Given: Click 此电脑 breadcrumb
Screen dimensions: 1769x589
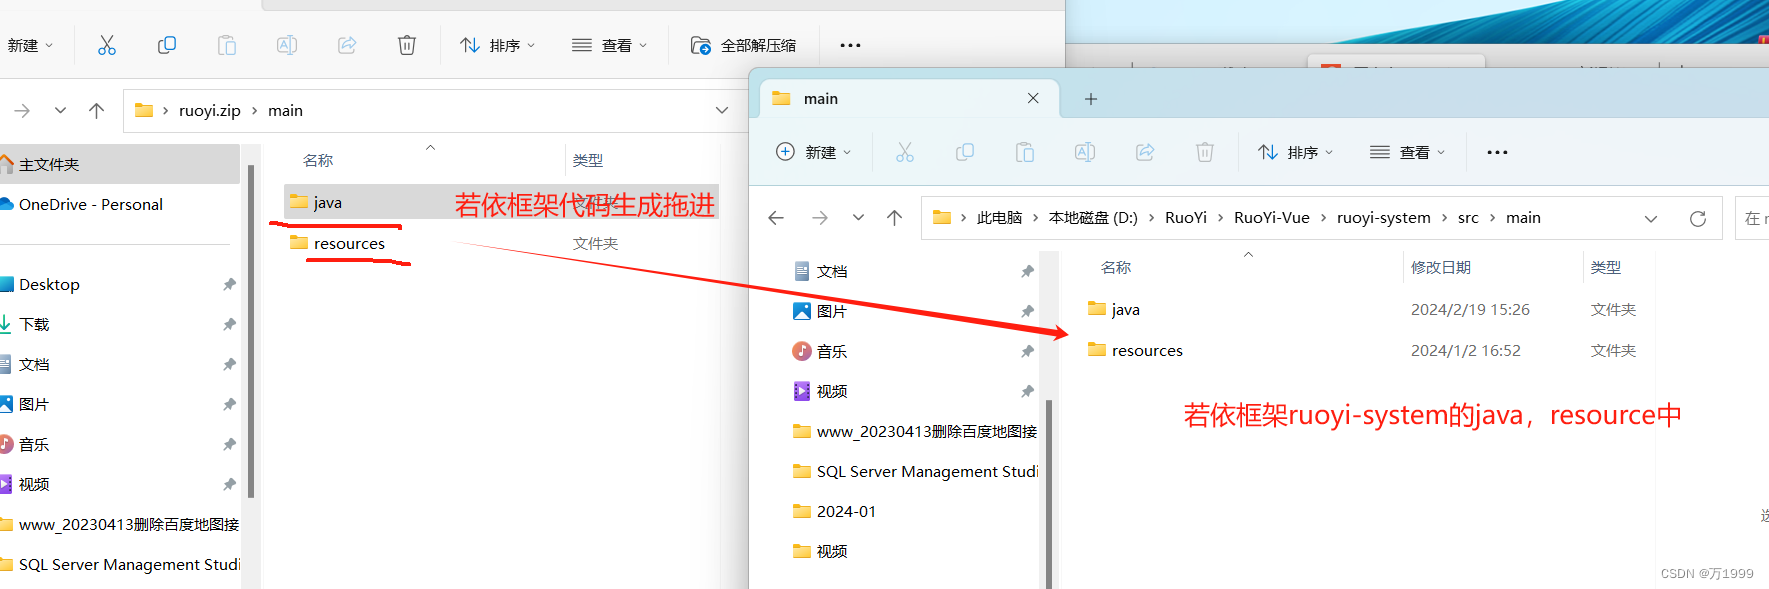Looking at the screenshot, I should (999, 218).
